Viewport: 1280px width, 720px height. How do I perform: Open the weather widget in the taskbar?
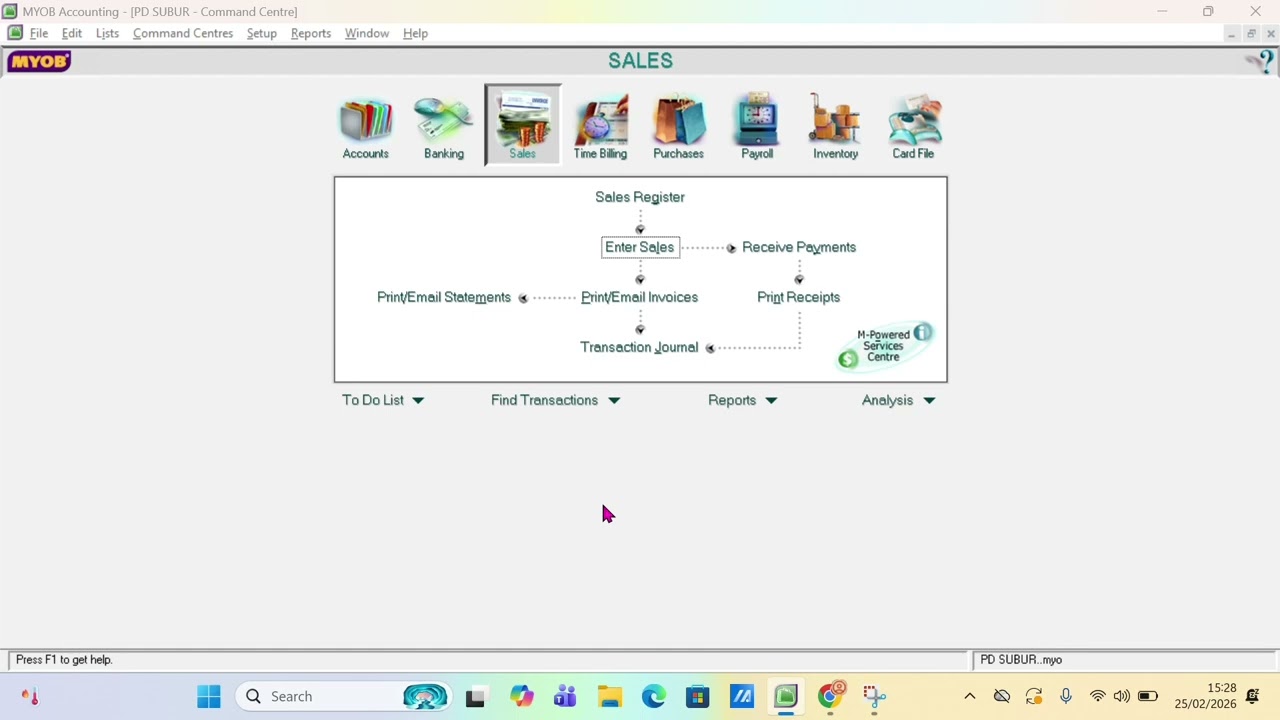[30, 696]
